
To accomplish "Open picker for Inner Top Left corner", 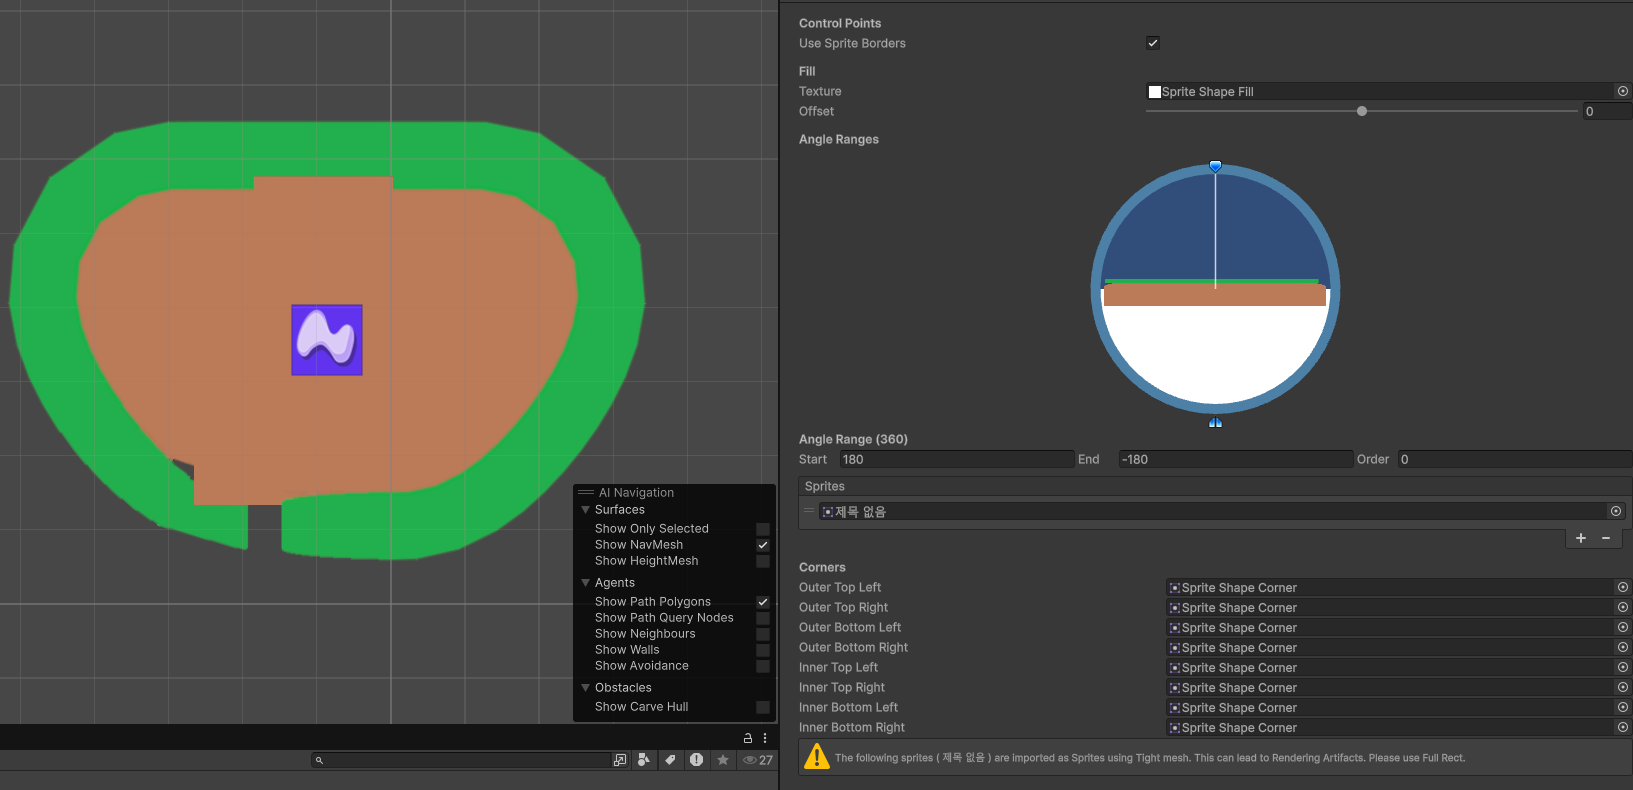I will pos(1623,667).
